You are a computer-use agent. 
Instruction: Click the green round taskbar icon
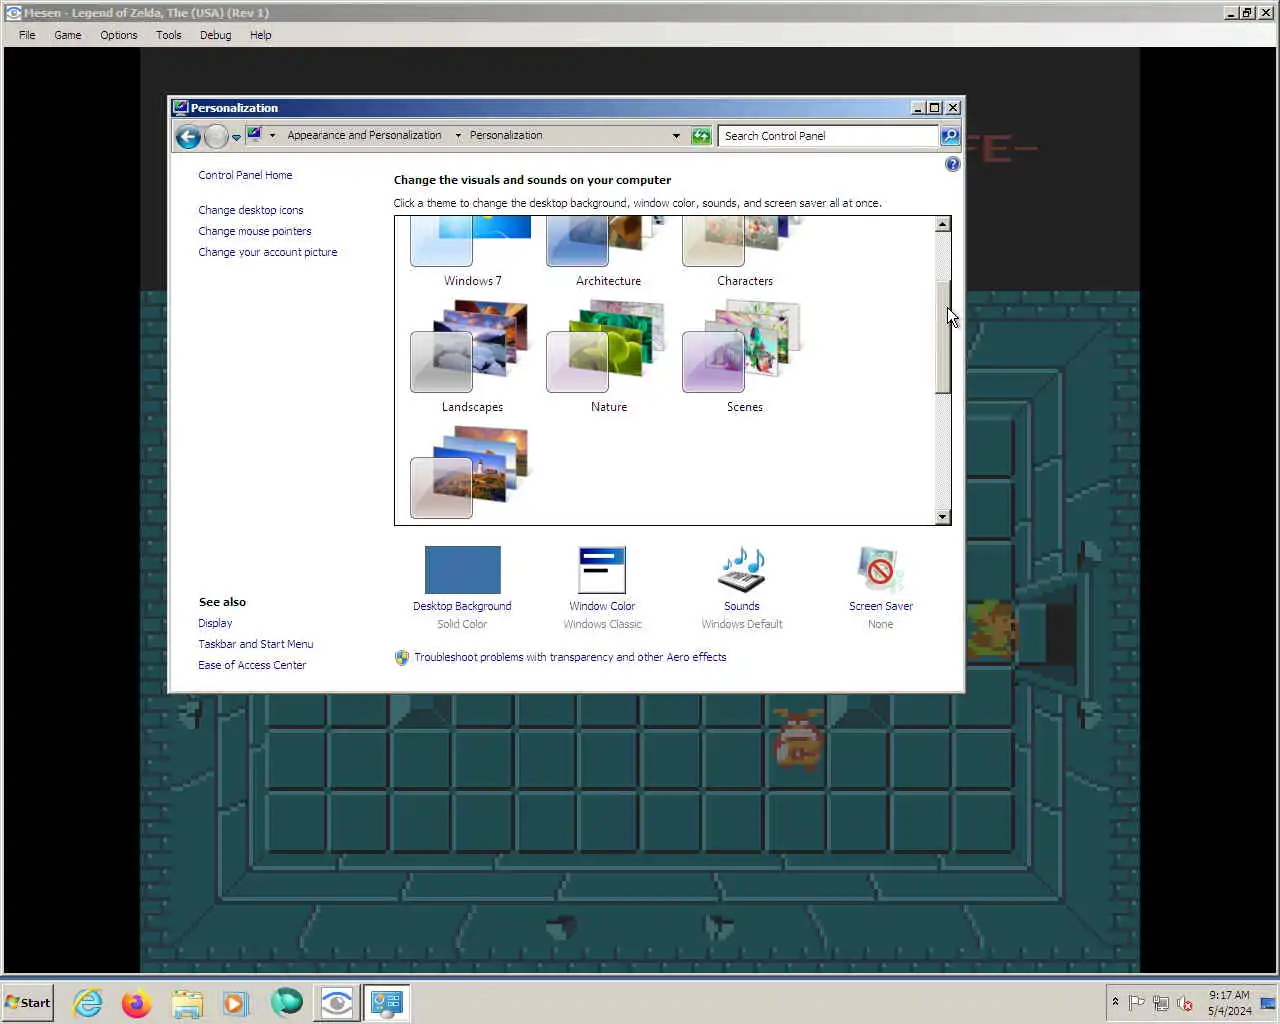click(x=286, y=1003)
